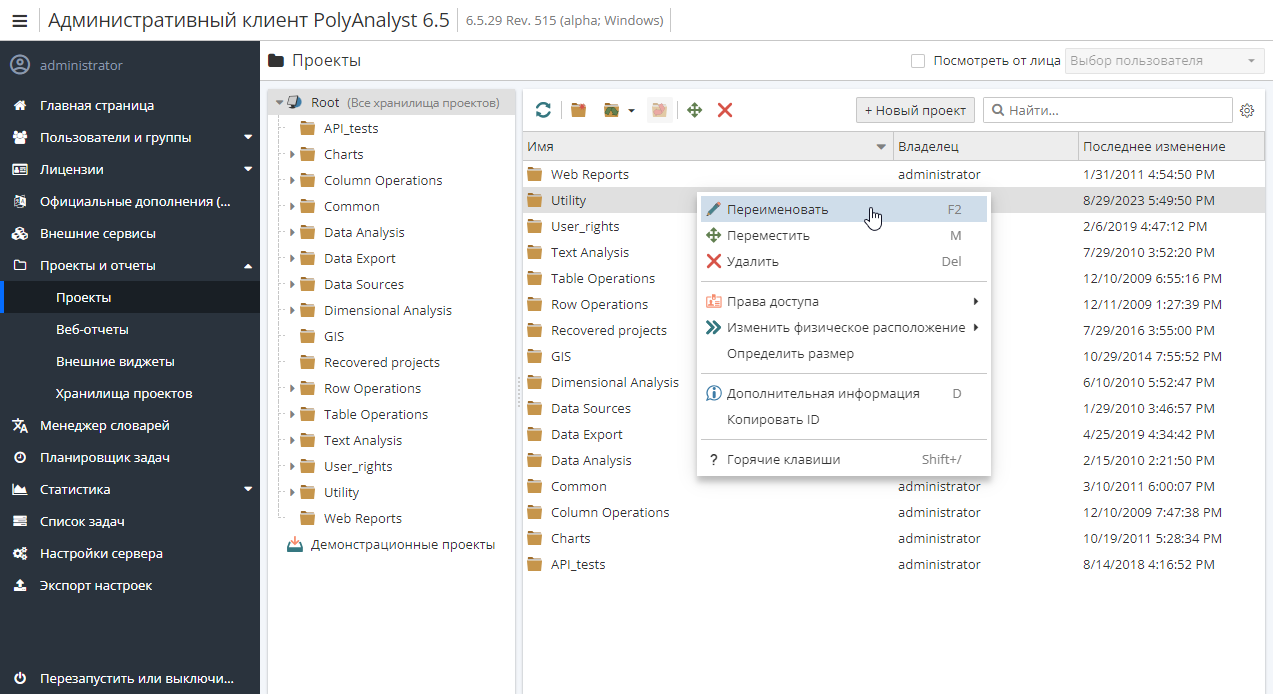The height and width of the screenshot is (694, 1273).
Task: Select Charts row in table
Action: pyautogui.click(x=893, y=538)
